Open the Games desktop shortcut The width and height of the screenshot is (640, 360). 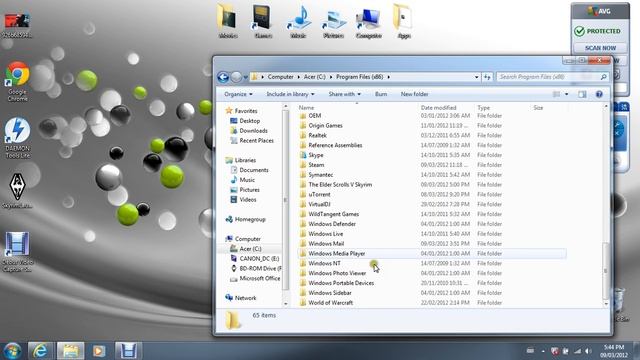tap(262, 22)
